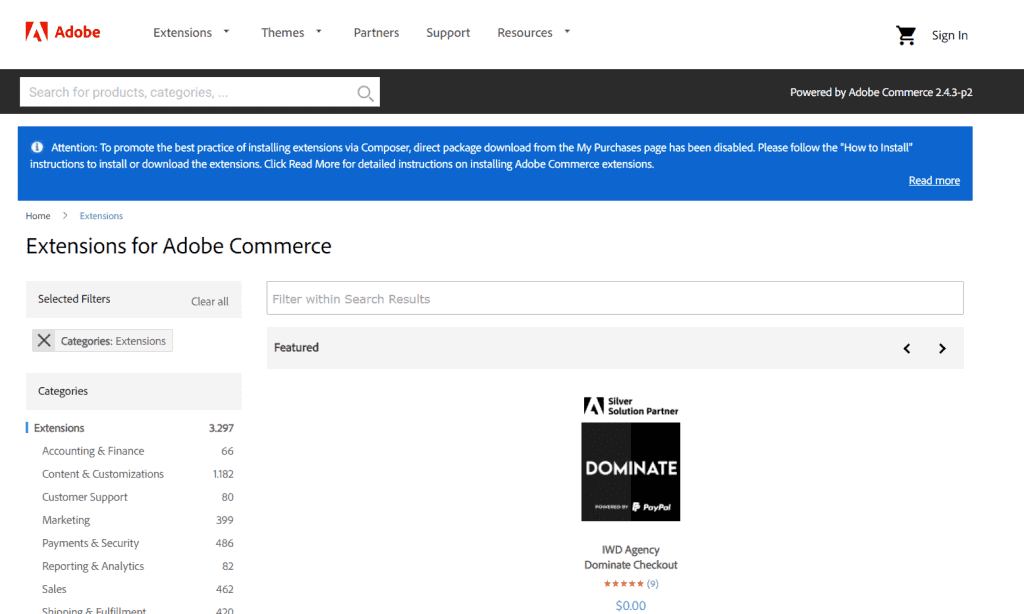
Task: Go to next featured item
Action: point(942,349)
